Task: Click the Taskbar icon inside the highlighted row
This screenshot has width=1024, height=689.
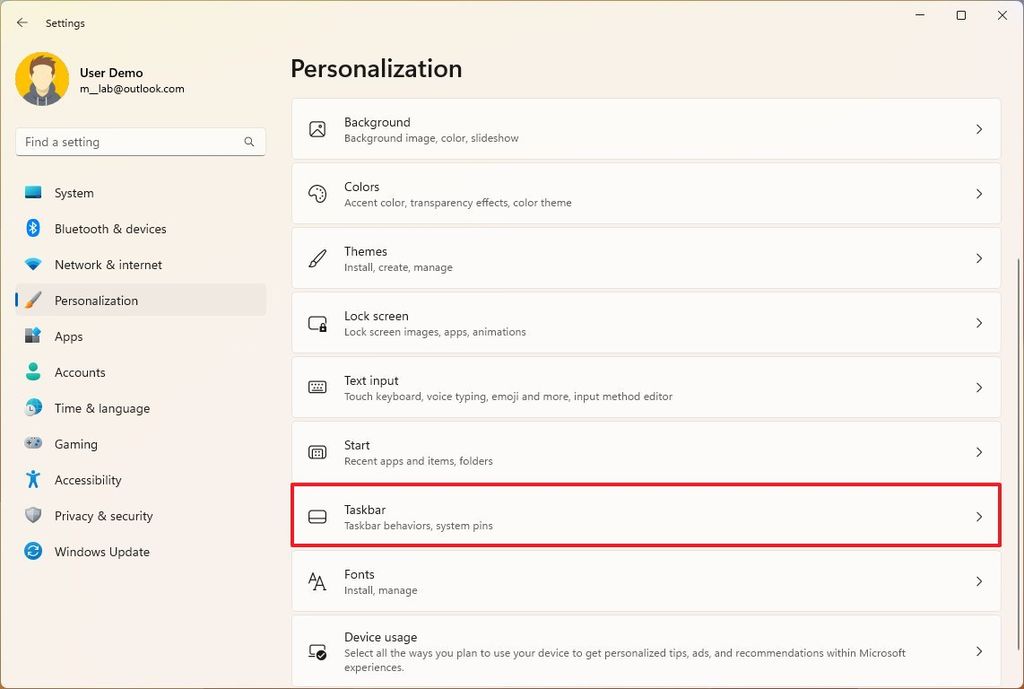Action: pyautogui.click(x=317, y=516)
